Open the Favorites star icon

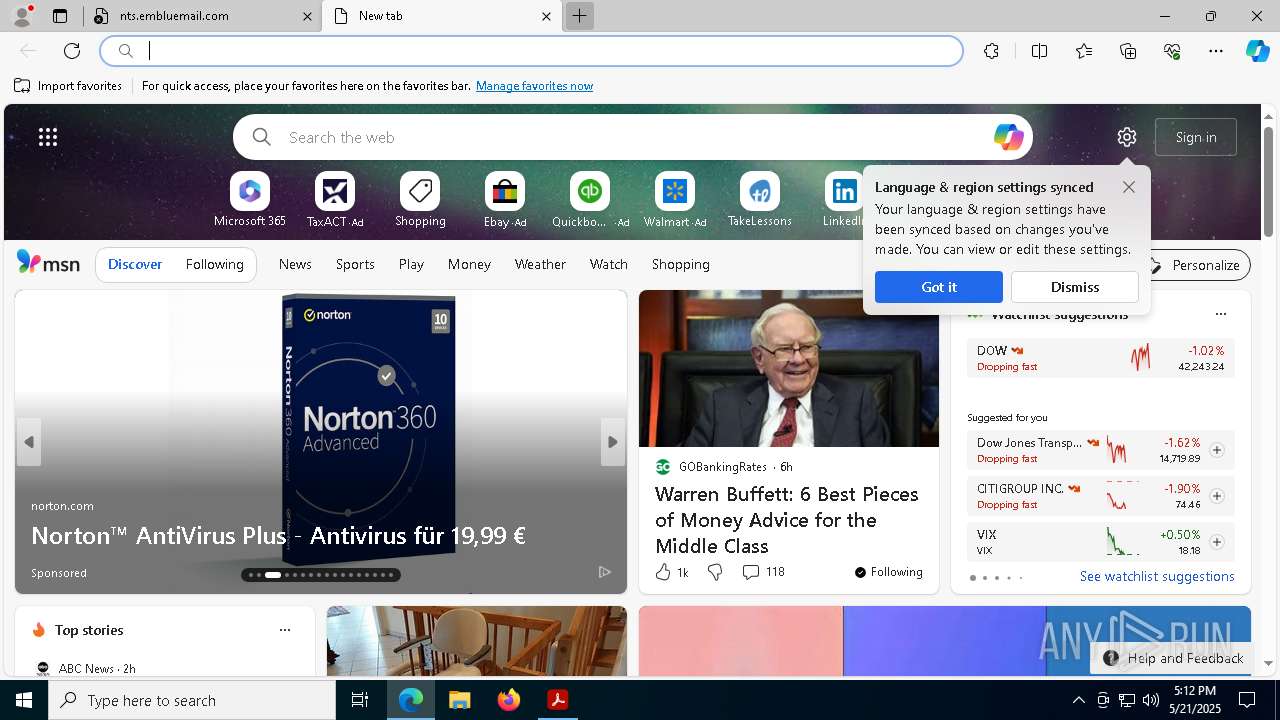click(1084, 51)
